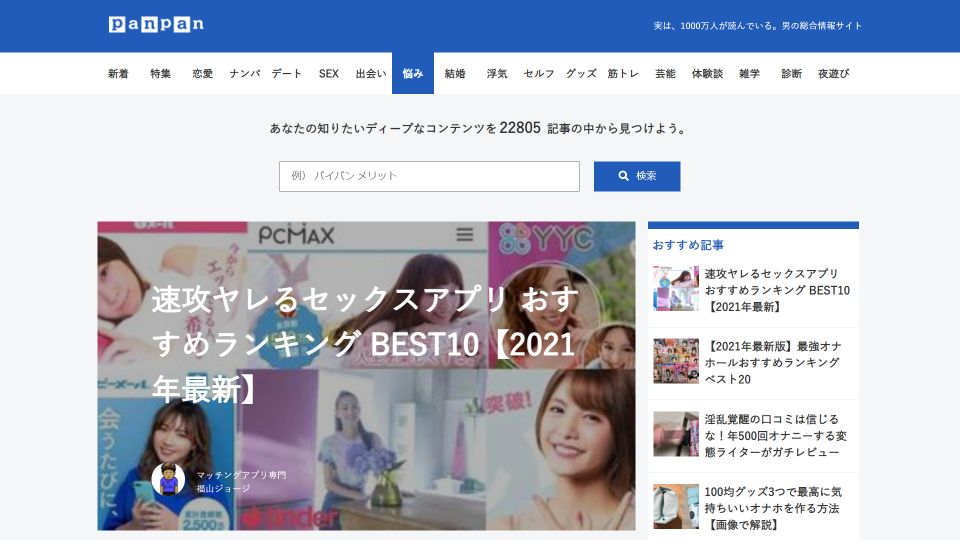Open the 夜遊び category
The width and height of the screenshot is (960, 540).
[833, 74]
